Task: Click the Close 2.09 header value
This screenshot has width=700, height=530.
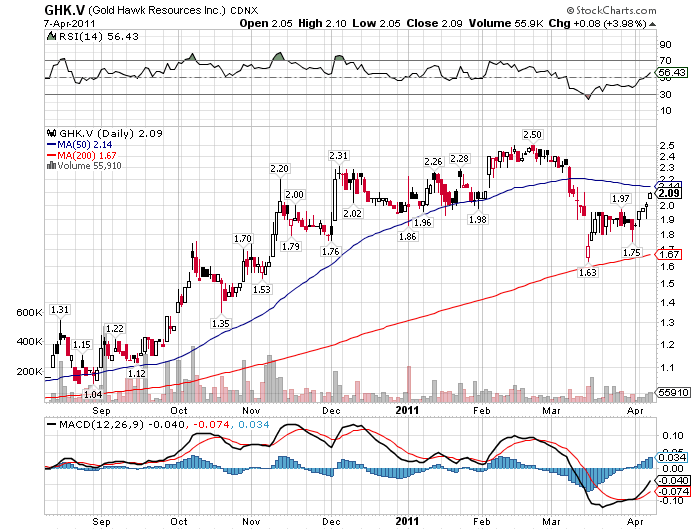Action: 434,24
